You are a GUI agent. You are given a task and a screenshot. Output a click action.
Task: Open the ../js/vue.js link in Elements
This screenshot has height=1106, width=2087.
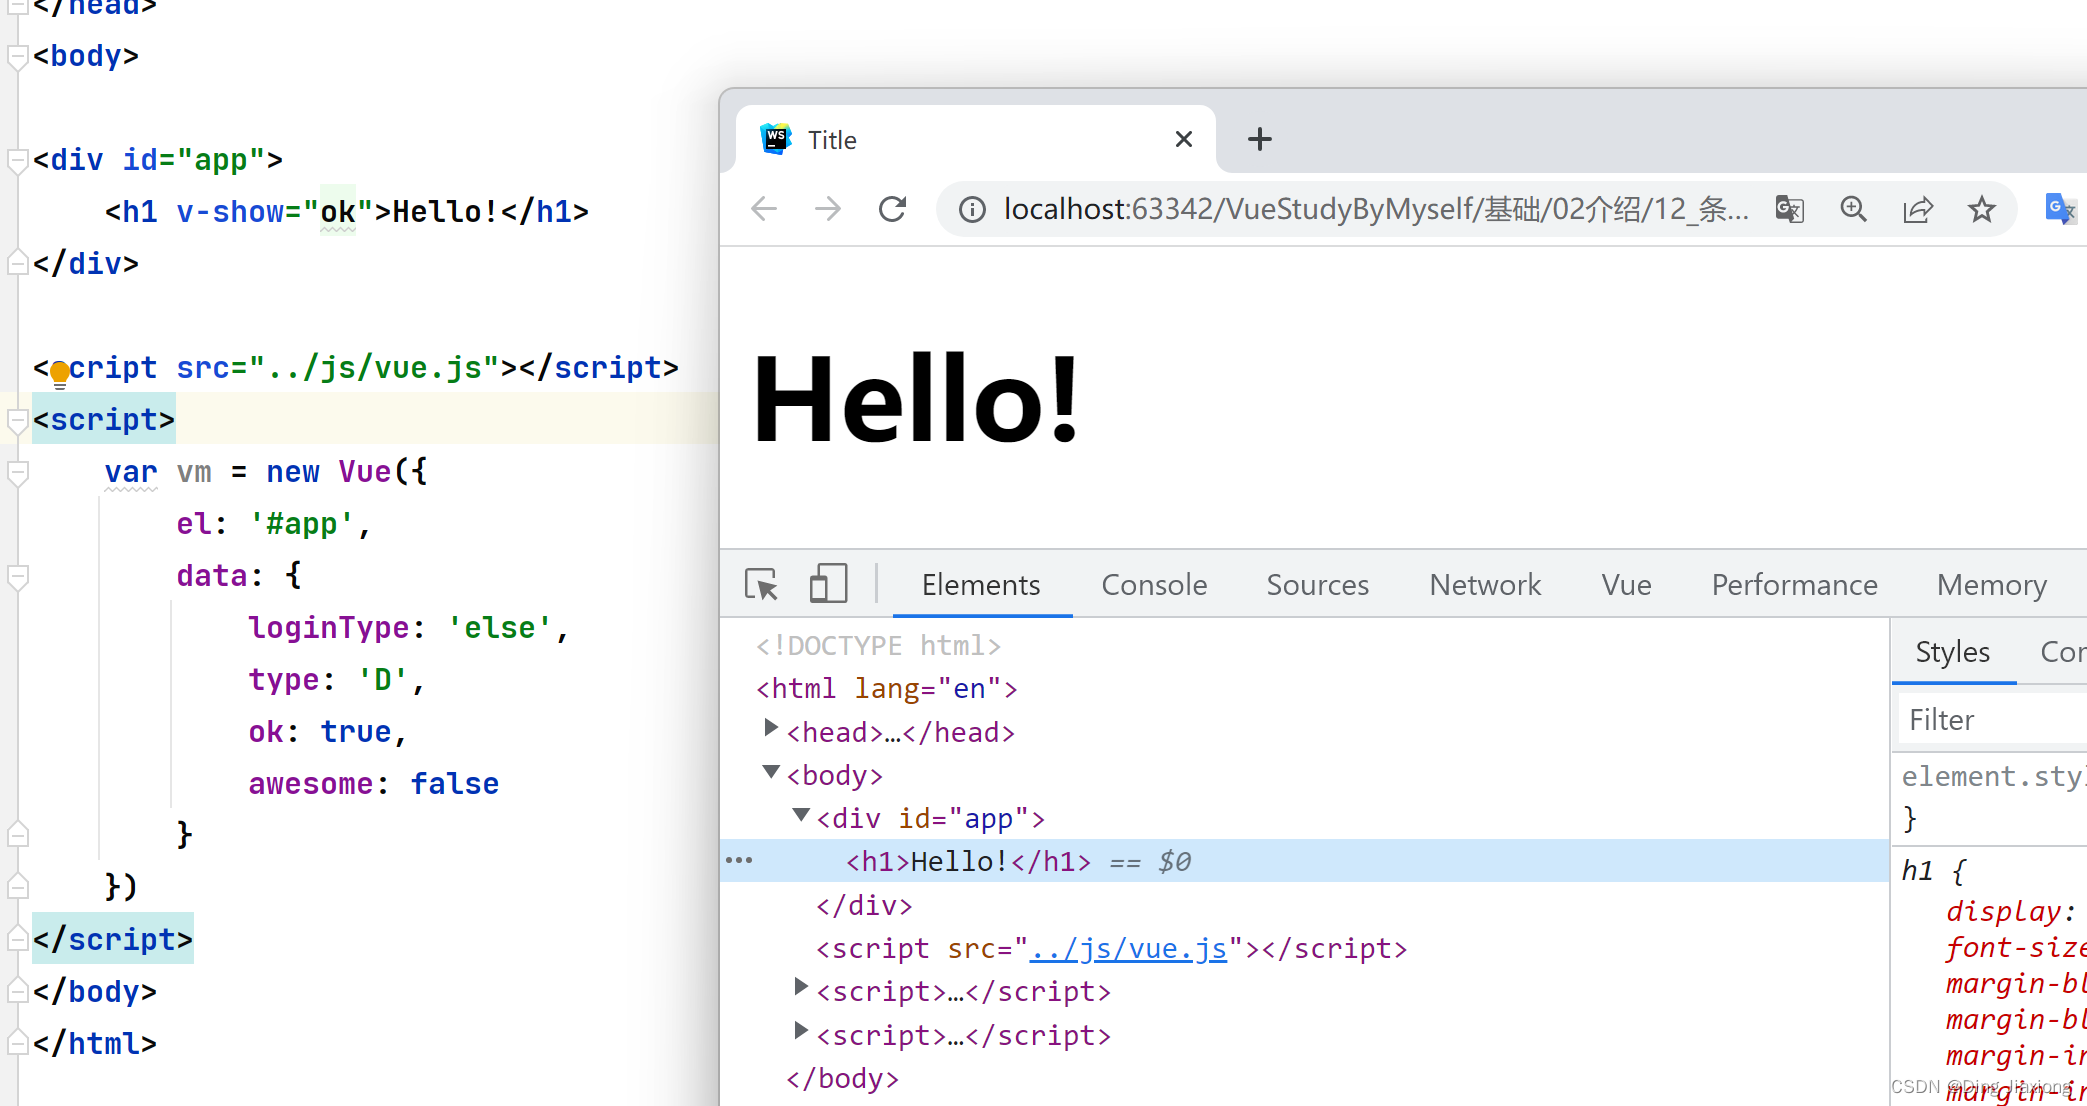[x=1128, y=948]
